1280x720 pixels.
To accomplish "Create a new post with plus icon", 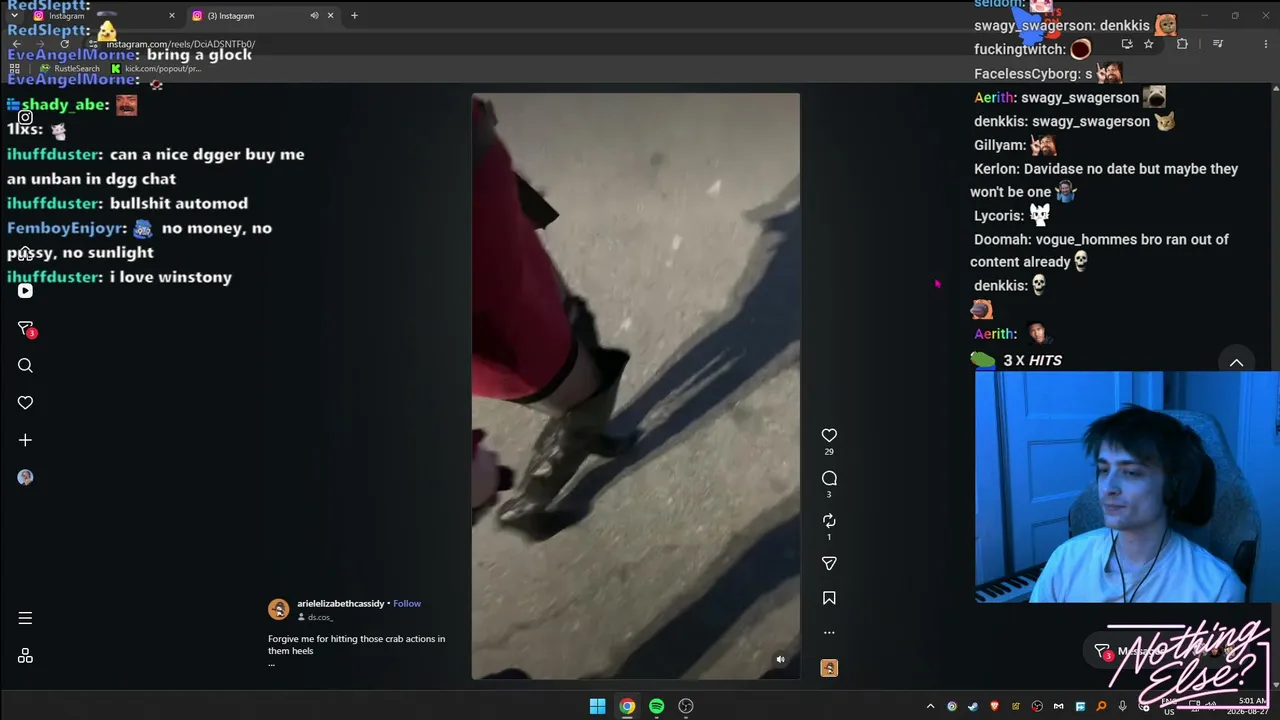I will point(25,440).
